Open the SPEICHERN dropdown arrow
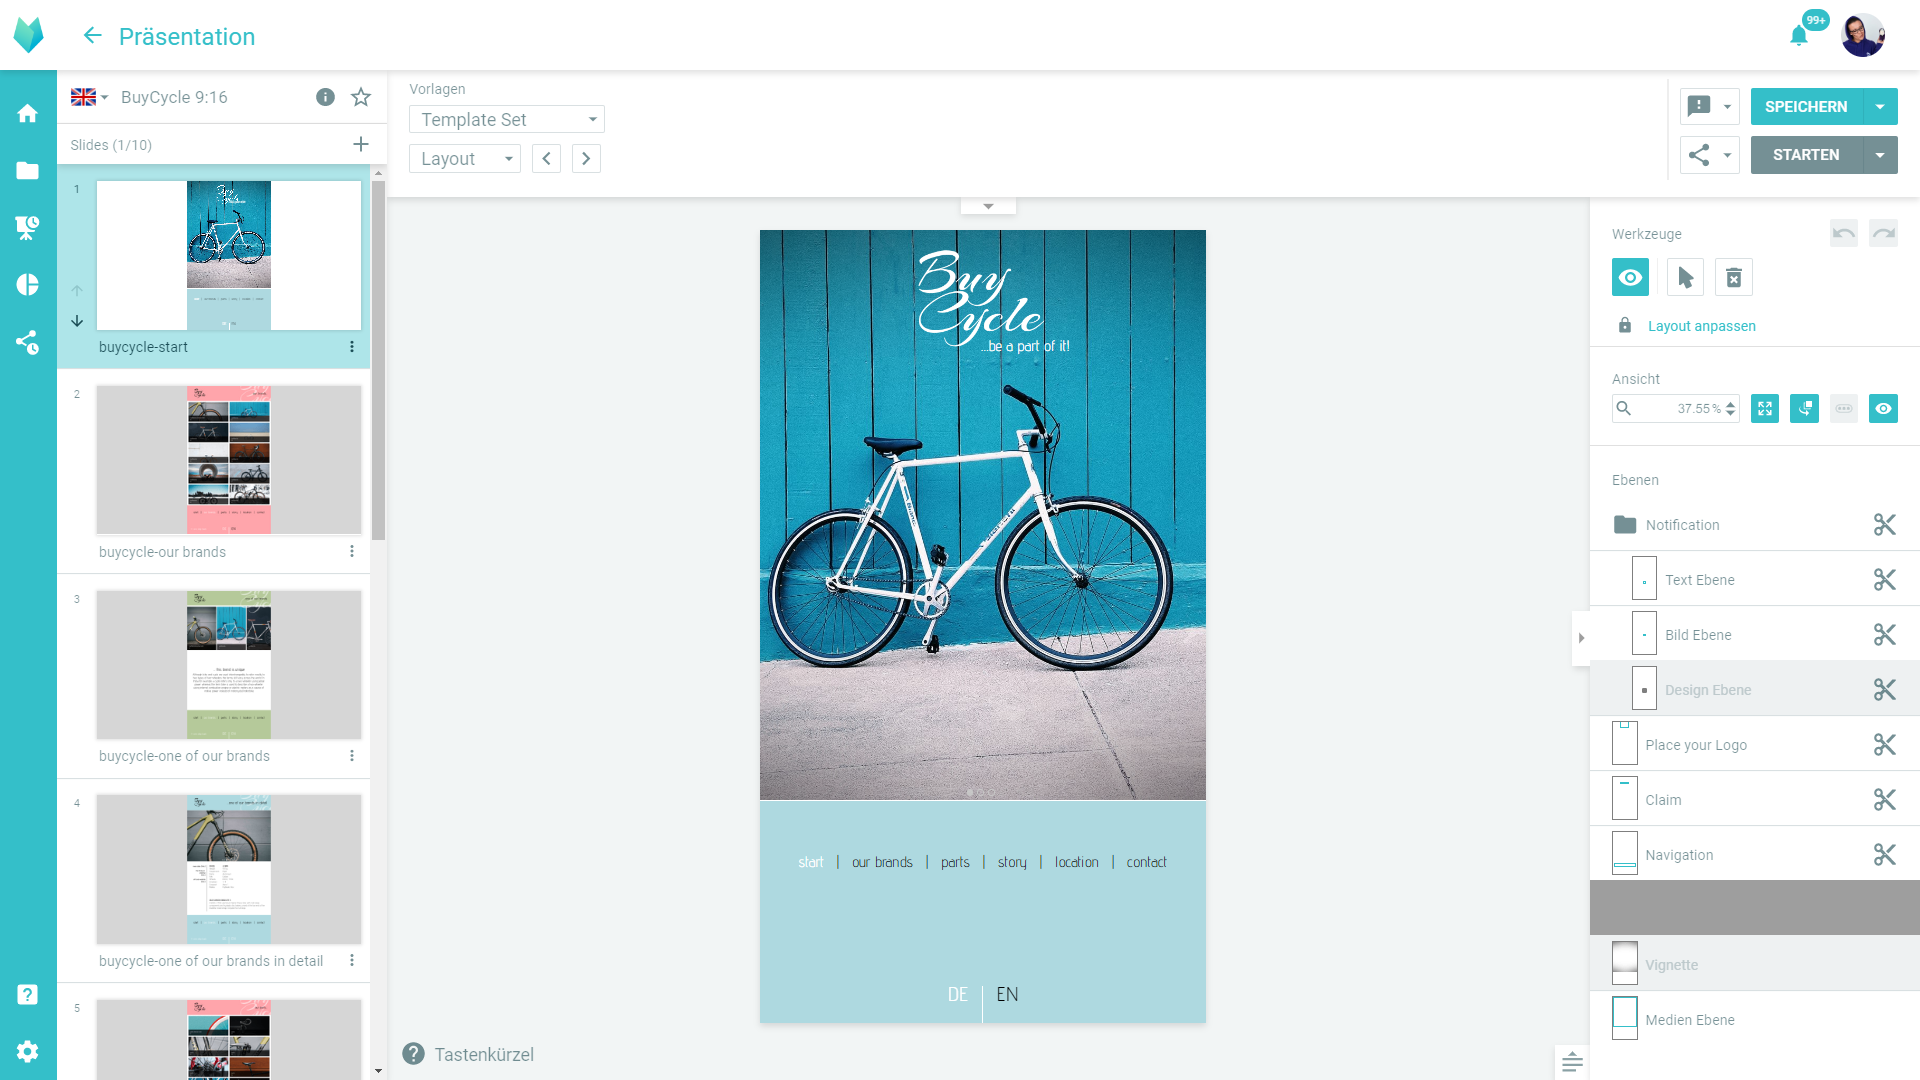Screen dimensions: 1920x1080 tap(1880, 107)
